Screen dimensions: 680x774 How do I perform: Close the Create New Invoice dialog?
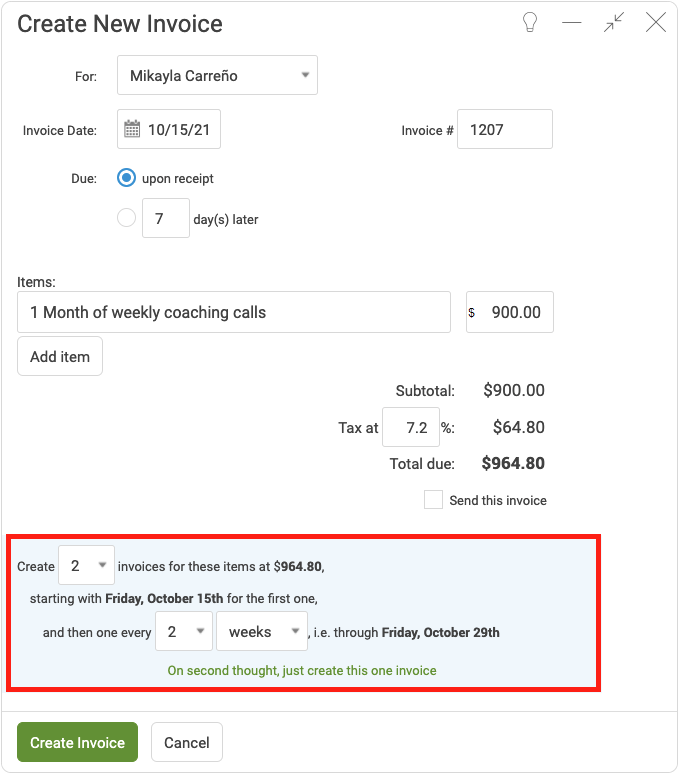click(656, 22)
